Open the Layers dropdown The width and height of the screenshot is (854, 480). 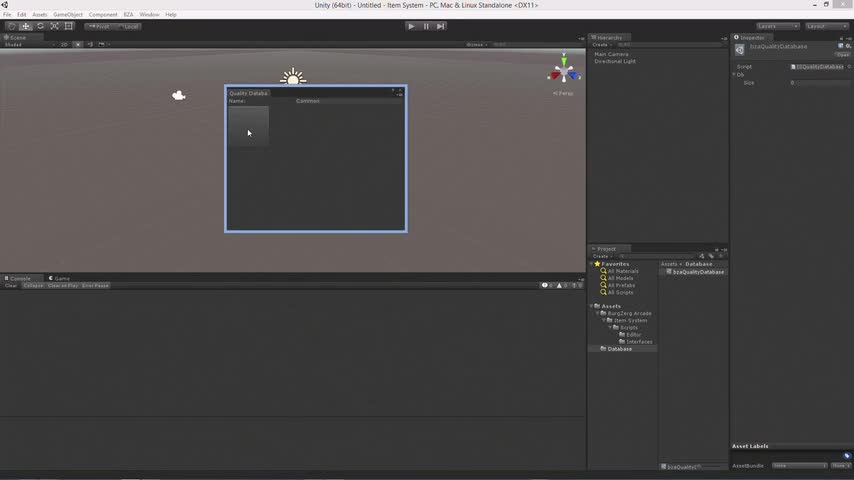(777, 26)
